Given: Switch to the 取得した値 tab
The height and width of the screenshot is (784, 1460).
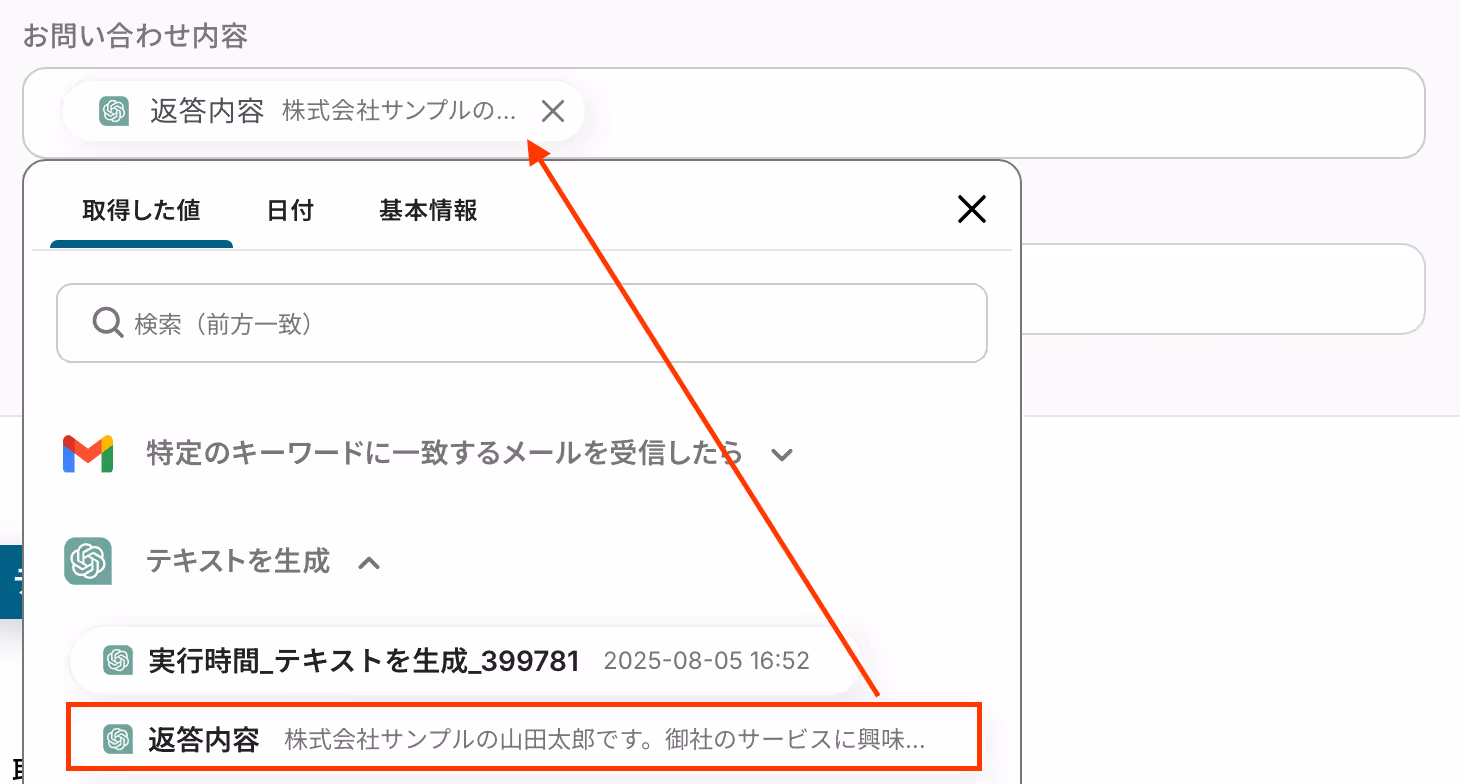Looking at the screenshot, I should click(141, 210).
